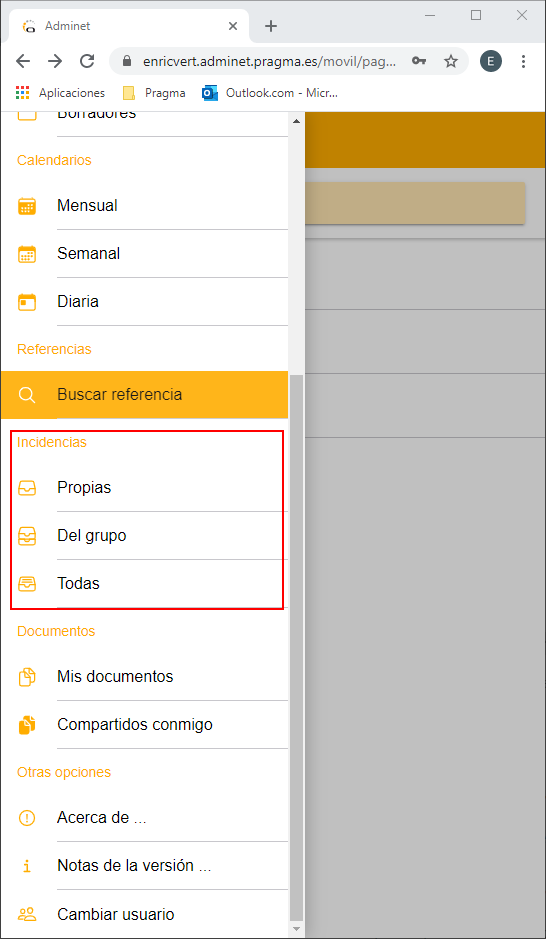Click the Diaria calendar icon

click(x=27, y=302)
